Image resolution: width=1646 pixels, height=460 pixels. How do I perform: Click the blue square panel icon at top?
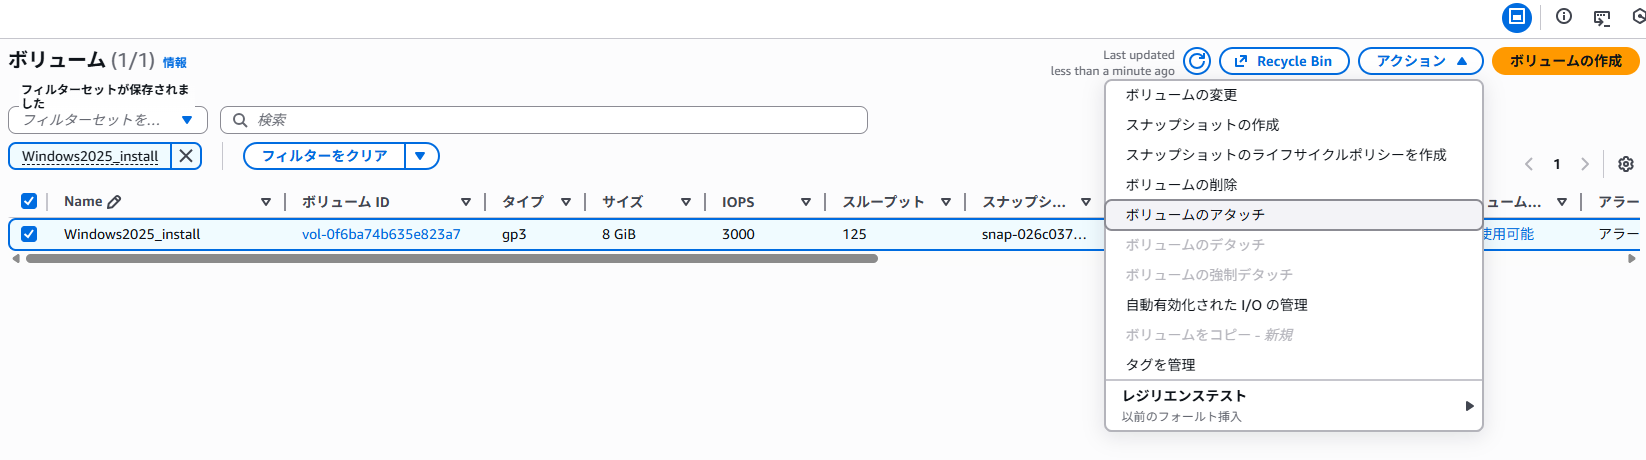point(1517,17)
